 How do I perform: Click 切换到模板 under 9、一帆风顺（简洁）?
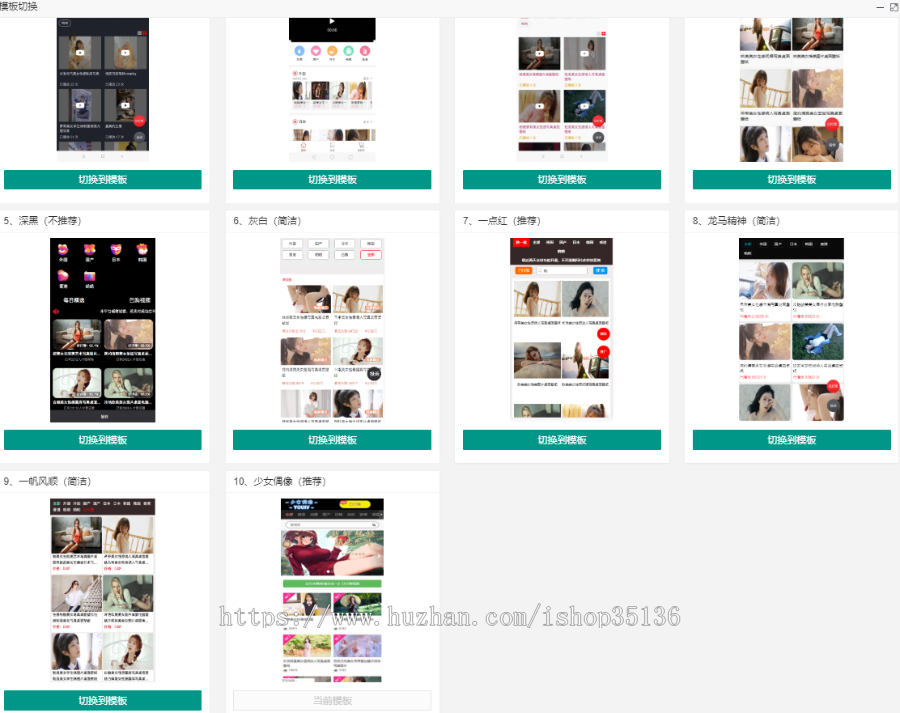[x=103, y=700]
